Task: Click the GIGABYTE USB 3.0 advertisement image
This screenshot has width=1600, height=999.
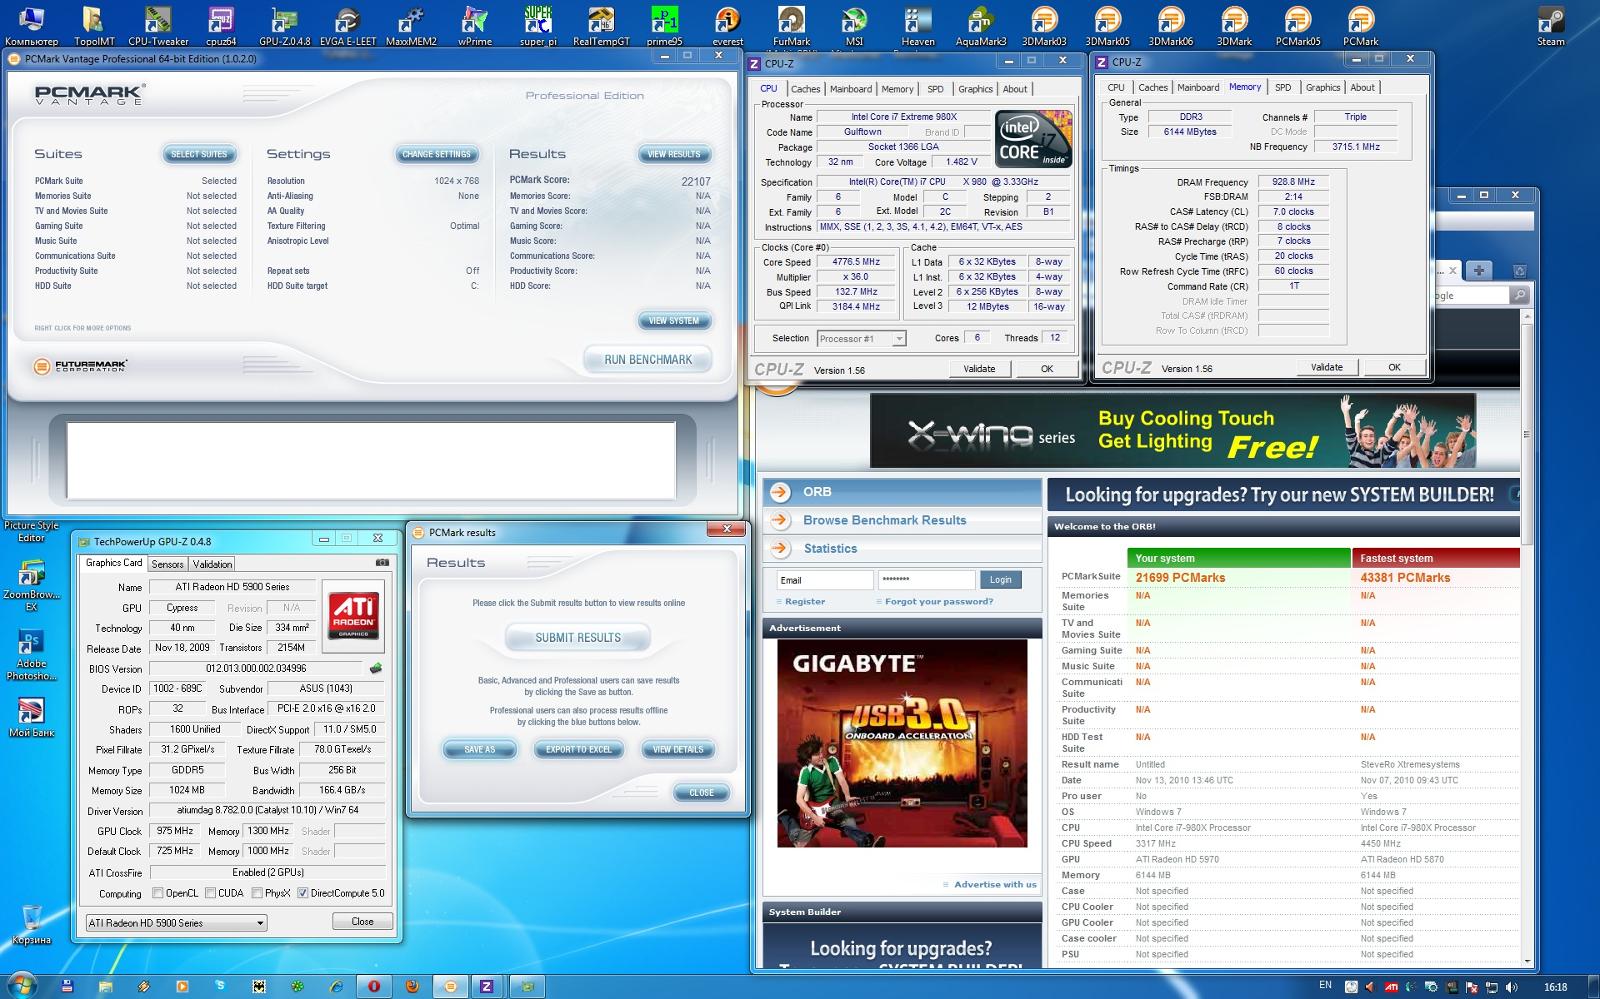Action: tap(902, 744)
